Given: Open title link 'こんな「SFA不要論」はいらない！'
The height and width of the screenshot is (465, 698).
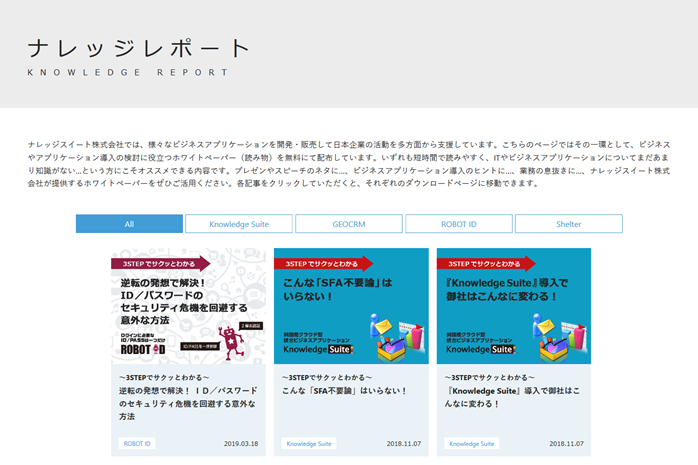Looking at the screenshot, I should pos(344,391).
